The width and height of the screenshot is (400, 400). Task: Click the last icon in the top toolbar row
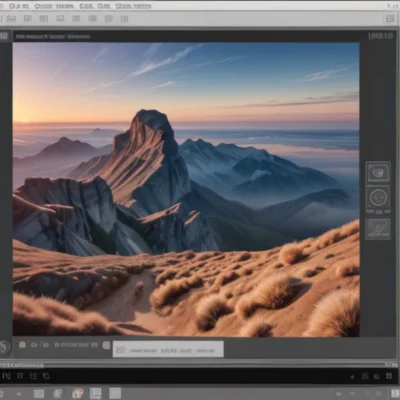(x=124, y=19)
